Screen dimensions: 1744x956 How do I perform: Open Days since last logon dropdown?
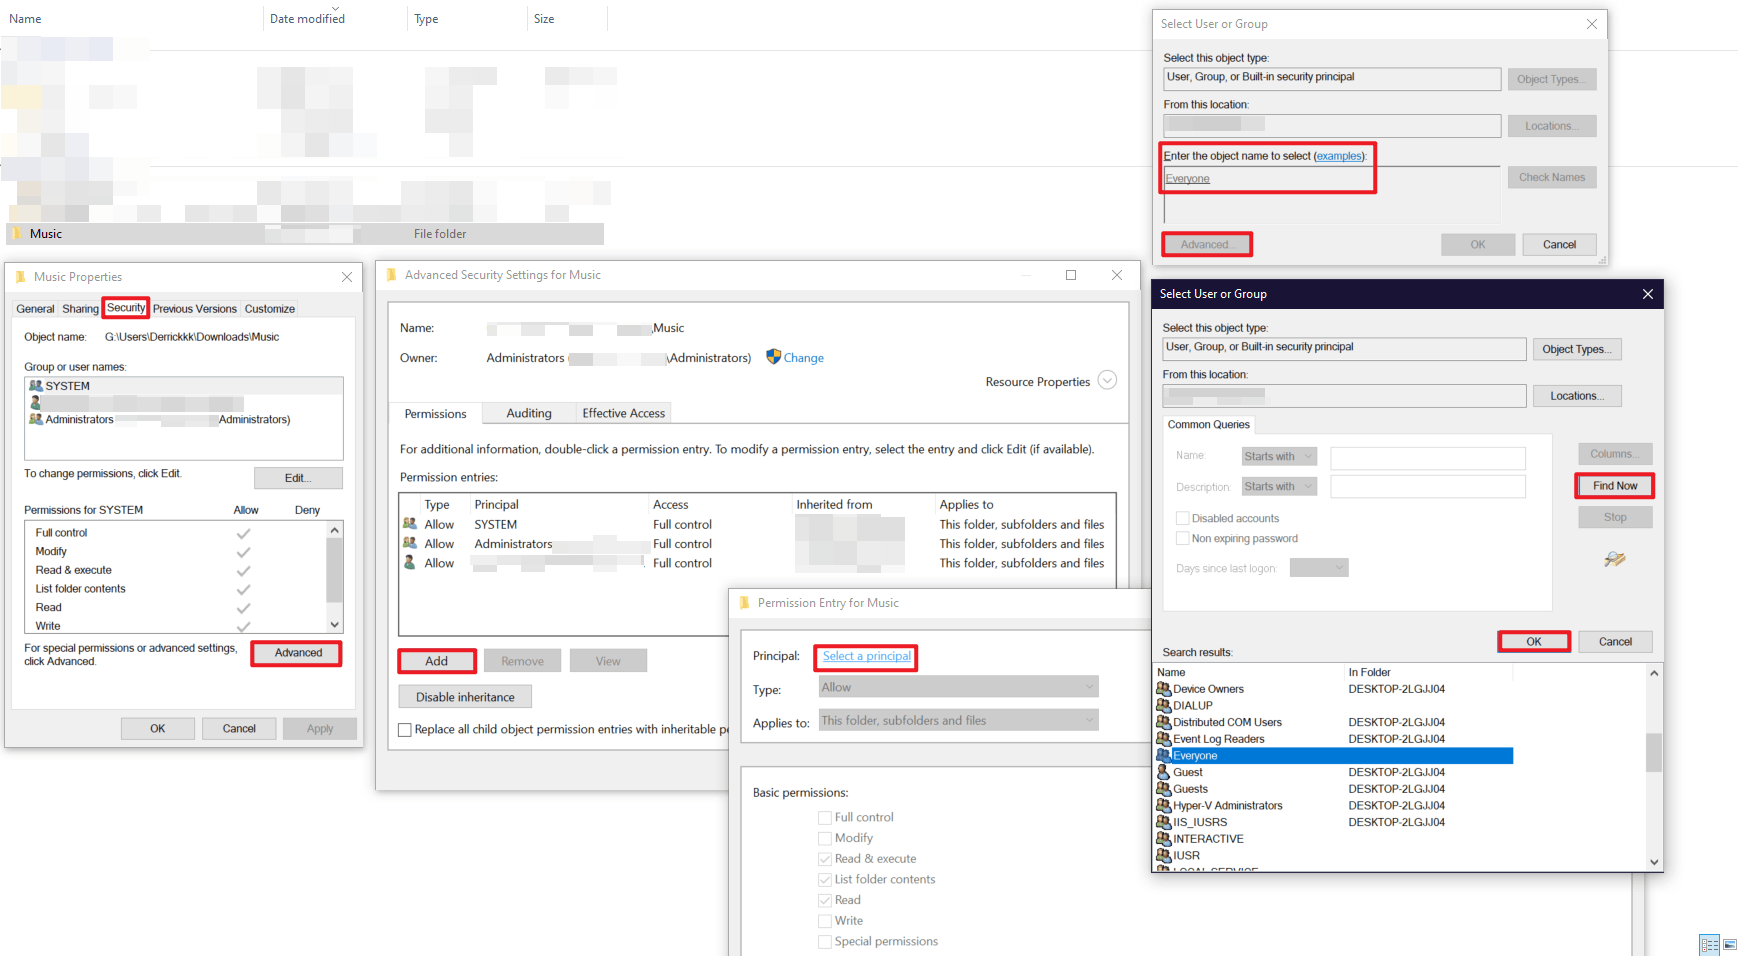click(1319, 568)
